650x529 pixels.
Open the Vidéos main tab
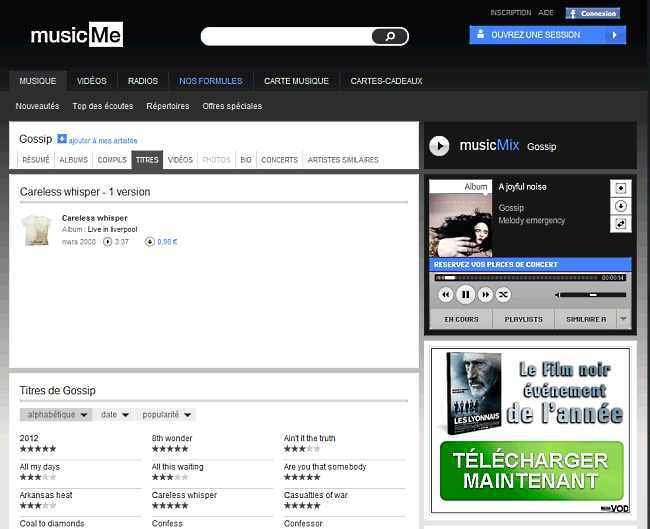point(92,81)
